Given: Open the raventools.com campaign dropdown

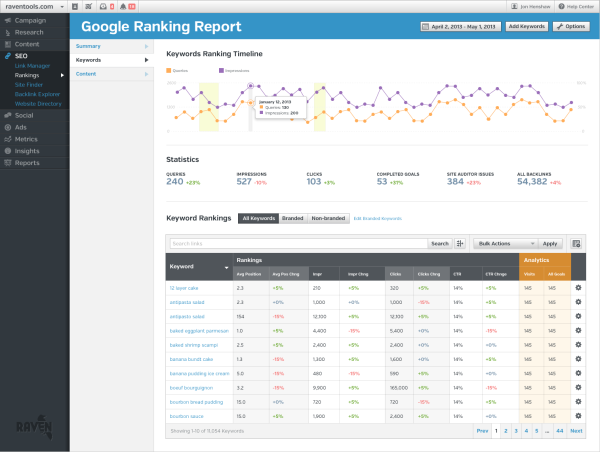Looking at the screenshot, I should click(34, 7).
